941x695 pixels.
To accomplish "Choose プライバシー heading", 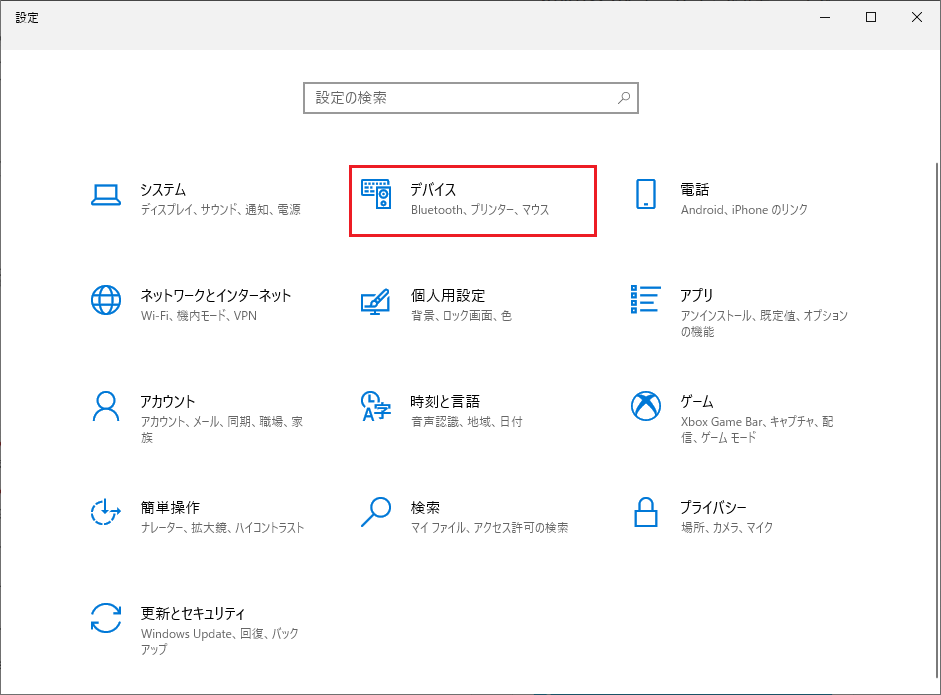I will click(713, 508).
